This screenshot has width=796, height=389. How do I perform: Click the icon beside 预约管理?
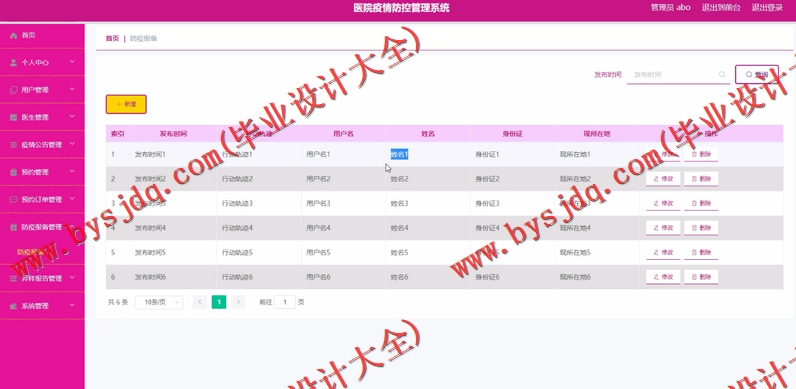tap(14, 173)
